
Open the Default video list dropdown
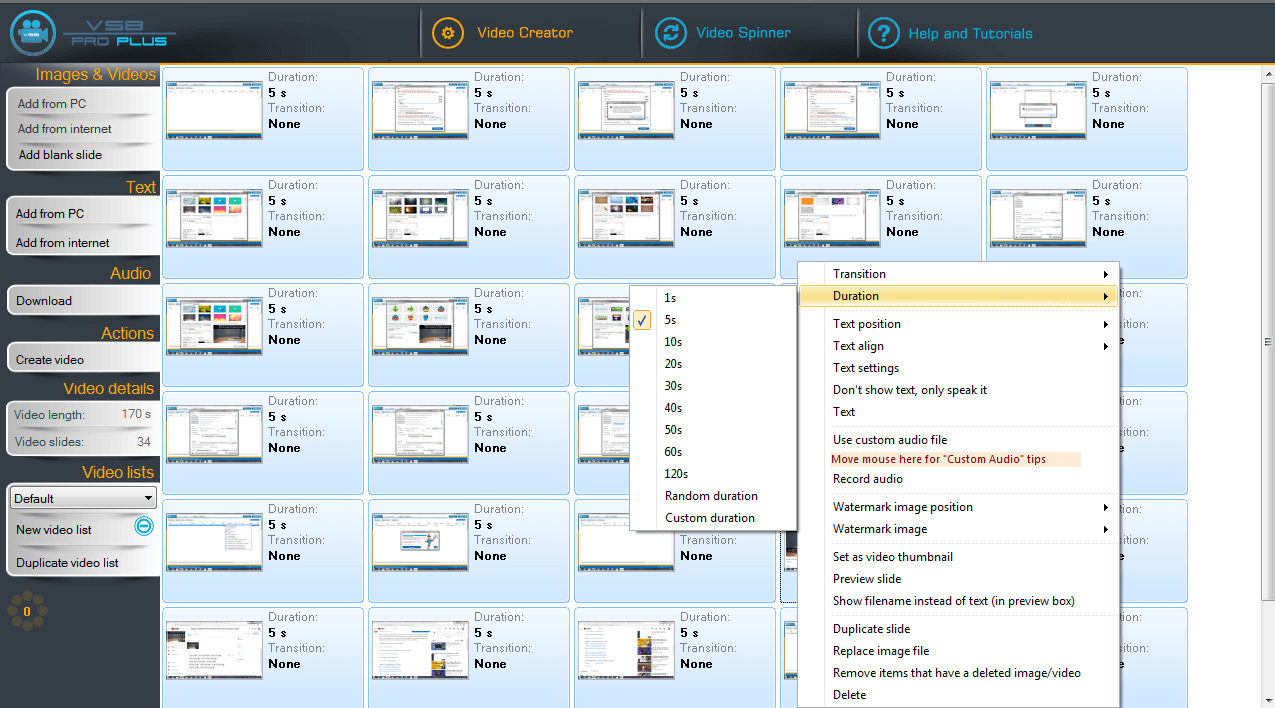pyautogui.click(x=83, y=498)
